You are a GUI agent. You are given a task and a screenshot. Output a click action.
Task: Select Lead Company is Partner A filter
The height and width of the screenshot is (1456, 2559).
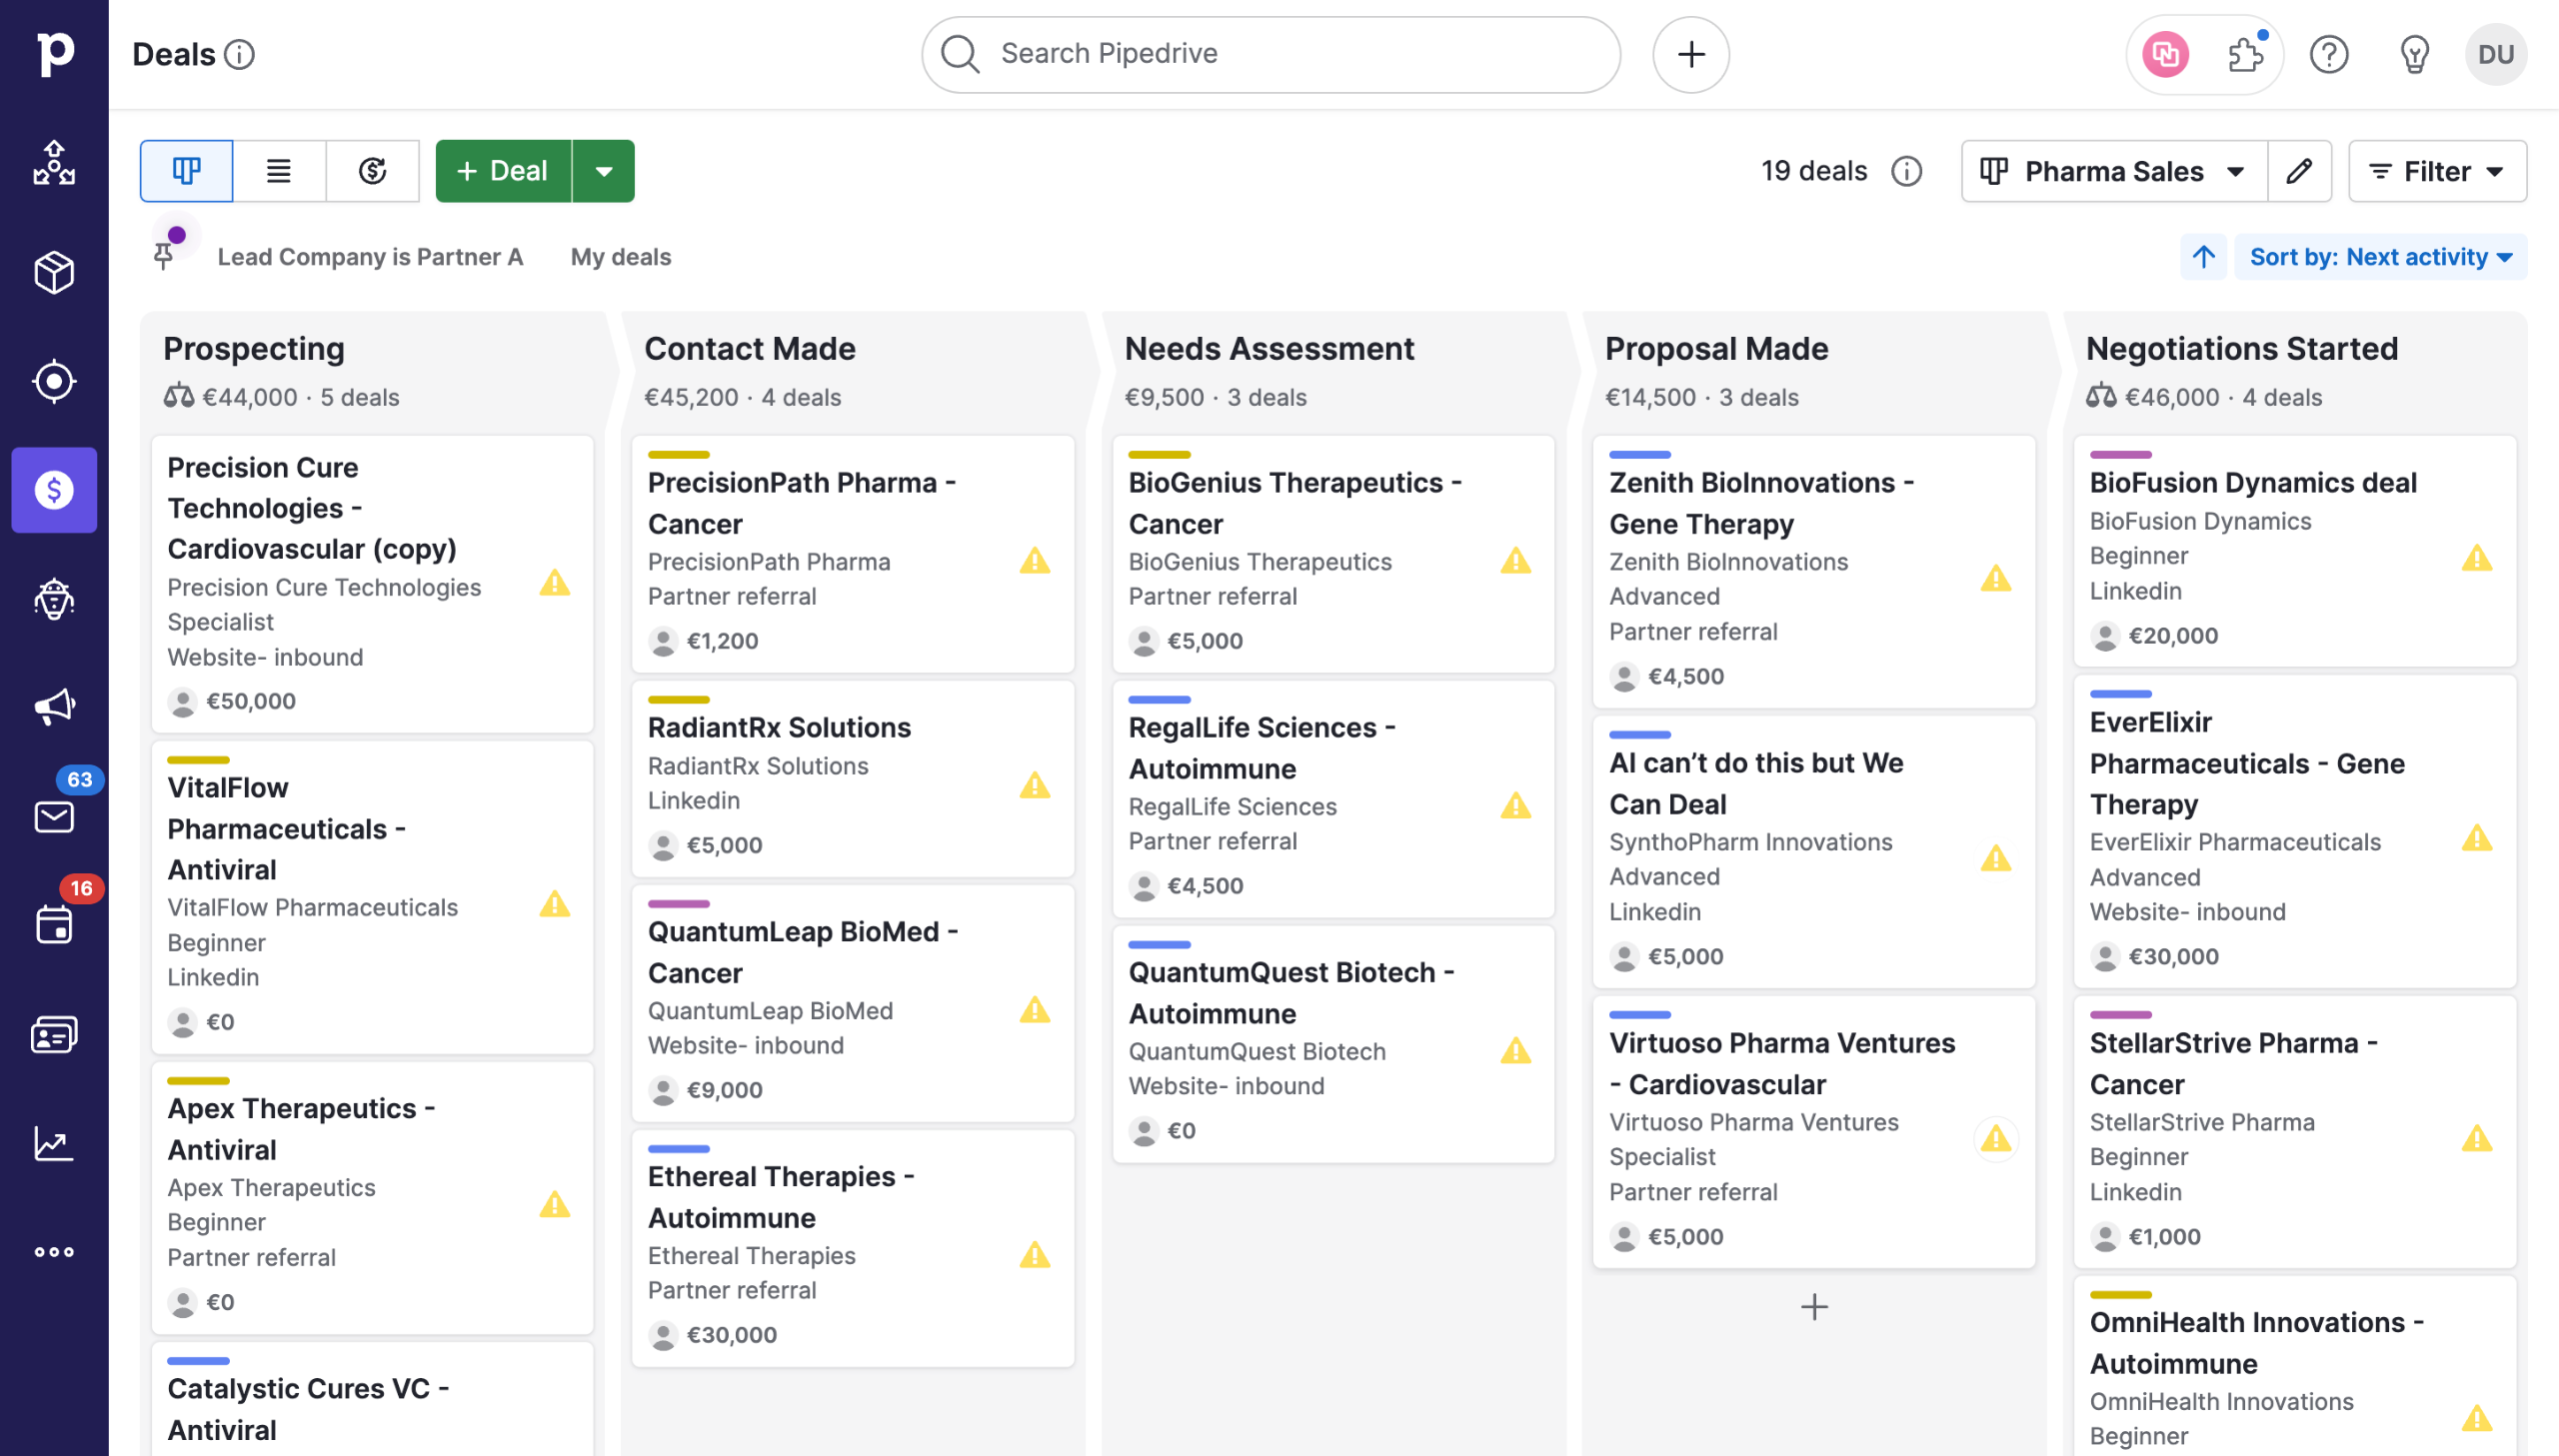click(x=370, y=257)
